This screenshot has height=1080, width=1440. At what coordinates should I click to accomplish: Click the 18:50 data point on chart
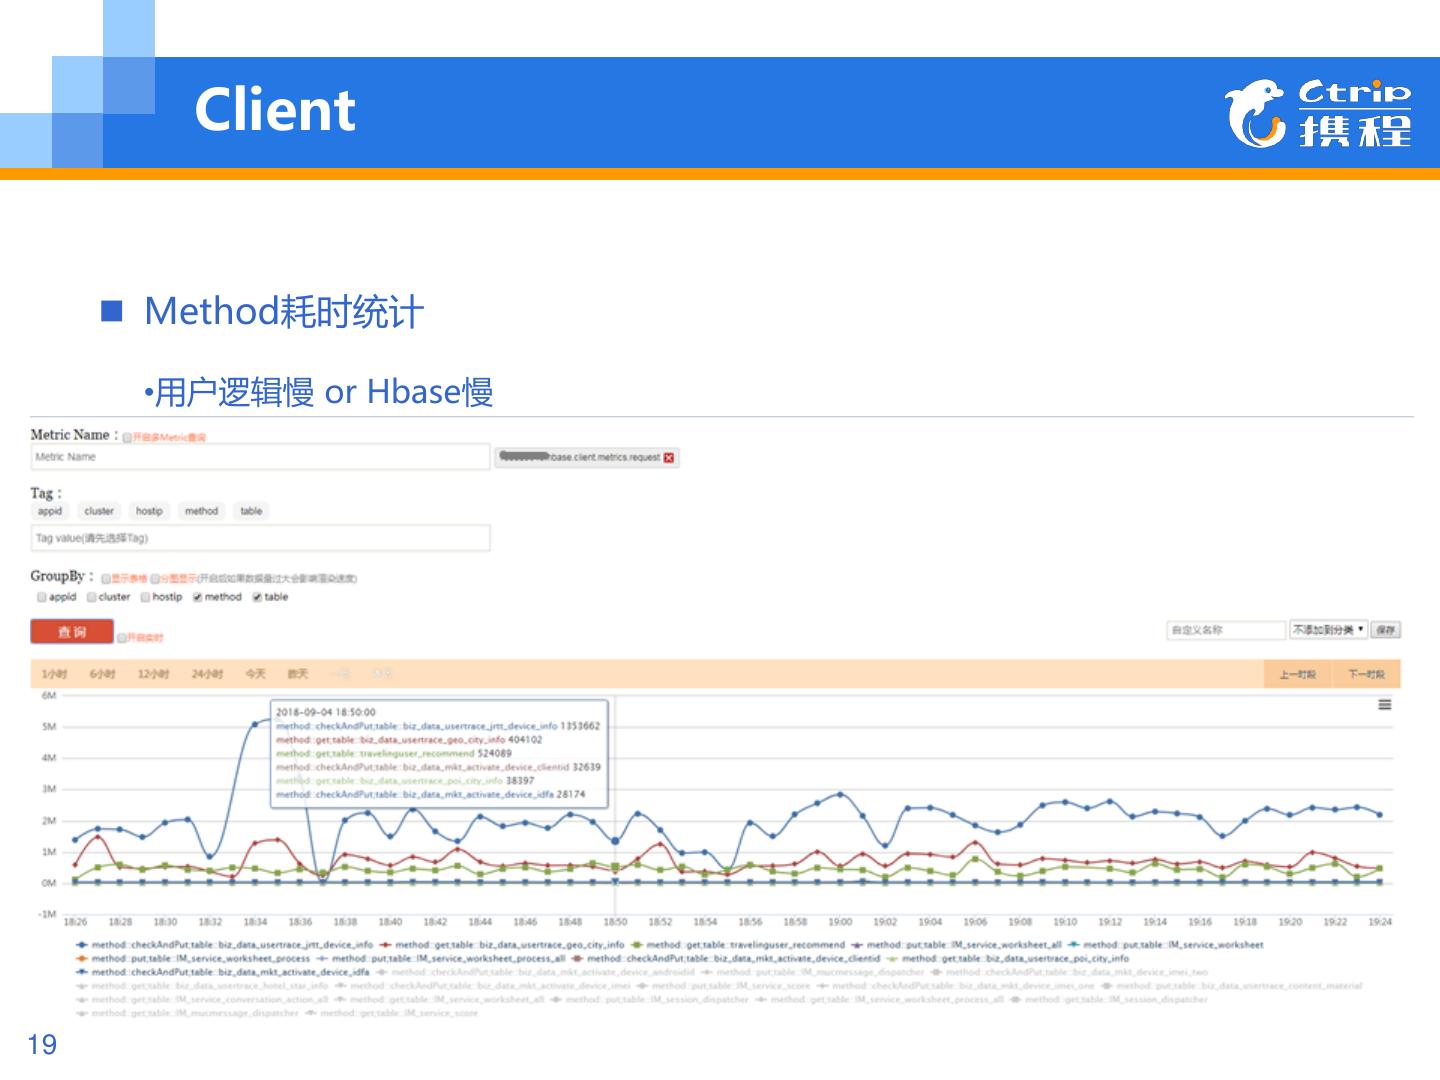pyautogui.click(x=615, y=841)
